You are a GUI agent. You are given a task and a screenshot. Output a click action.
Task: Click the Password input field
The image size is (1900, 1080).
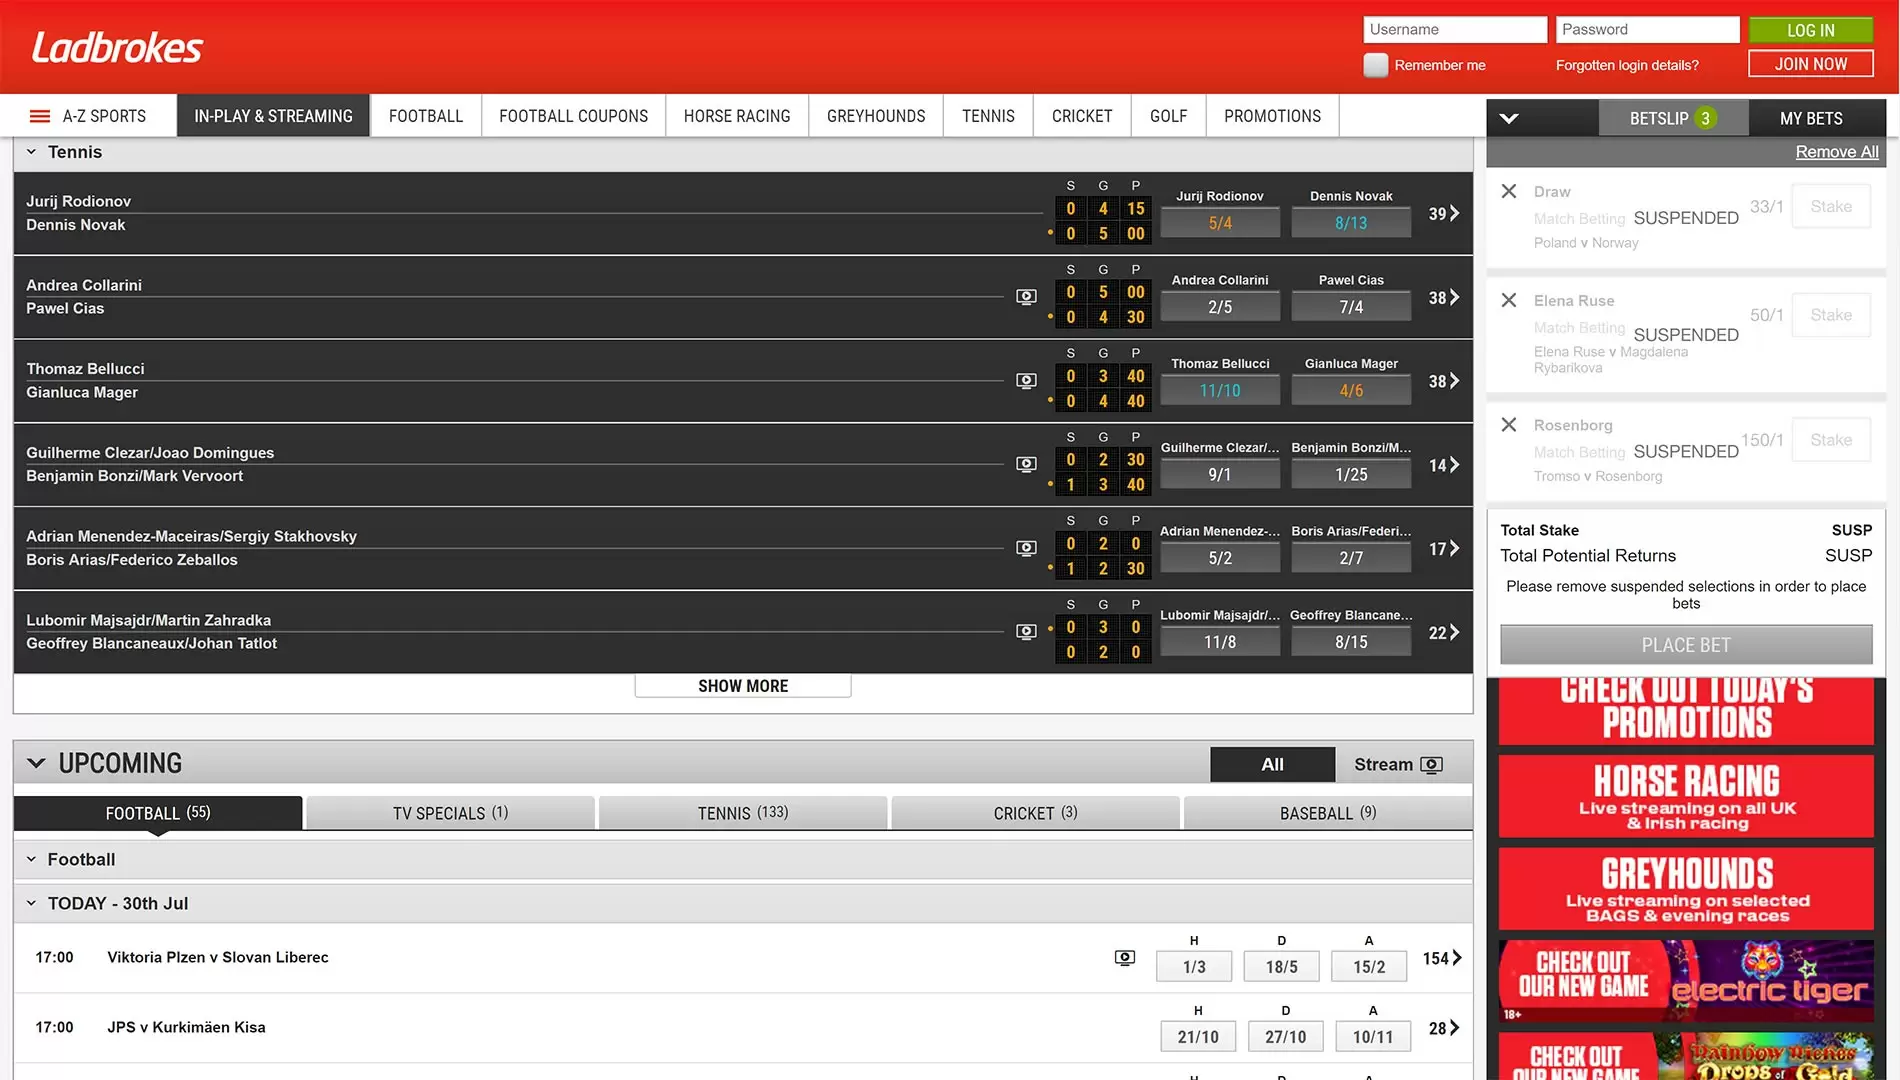[x=1648, y=30]
